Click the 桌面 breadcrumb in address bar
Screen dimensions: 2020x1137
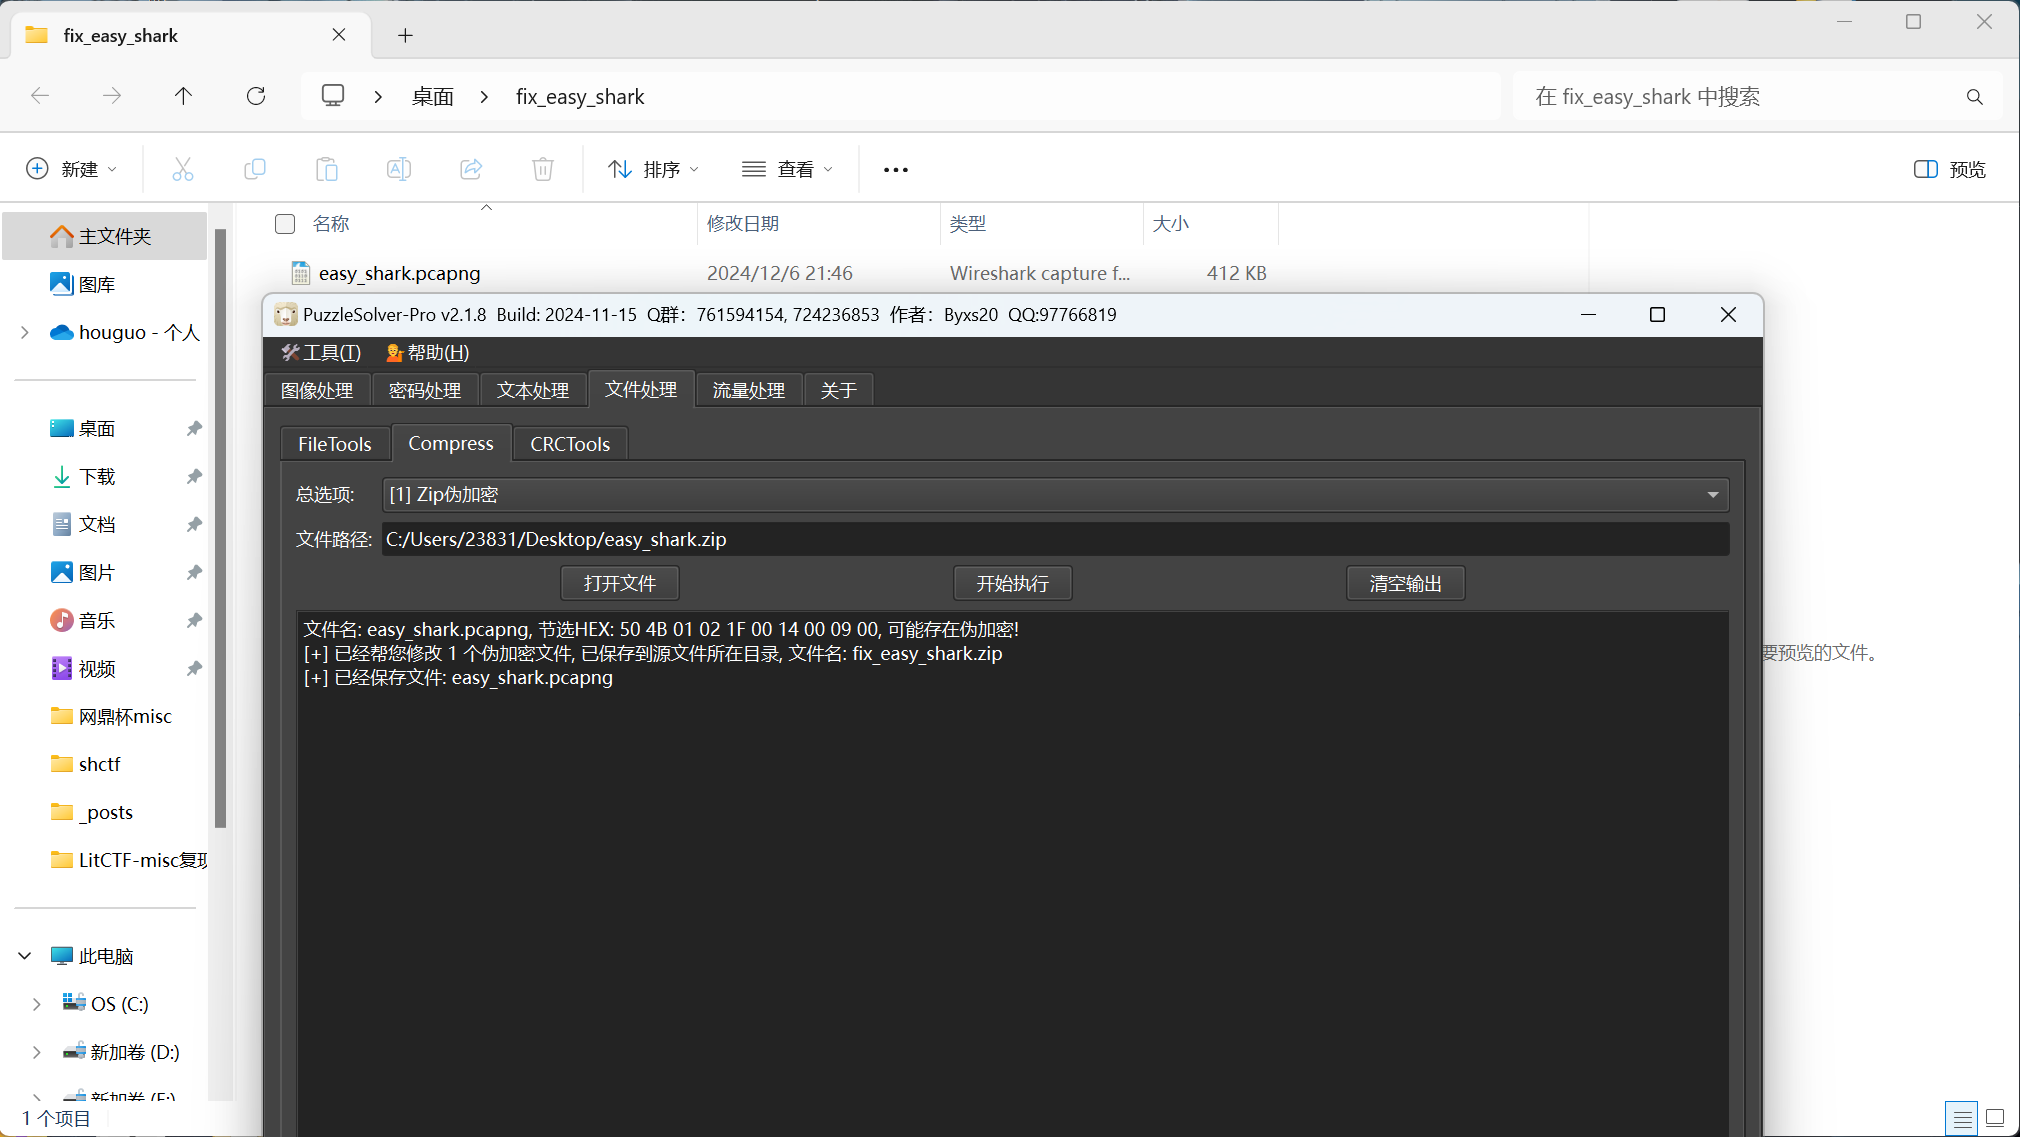tap(433, 97)
